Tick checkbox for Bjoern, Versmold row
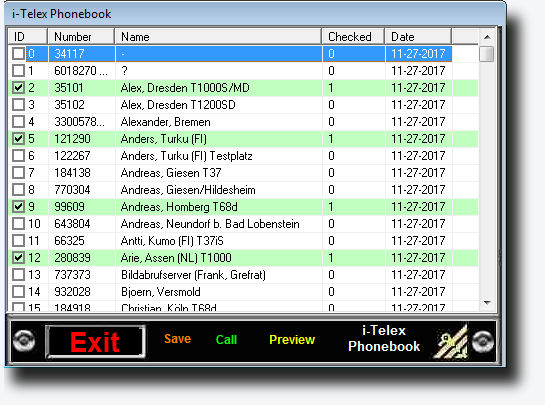This screenshot has width=545, height=405. click(18, 292)
